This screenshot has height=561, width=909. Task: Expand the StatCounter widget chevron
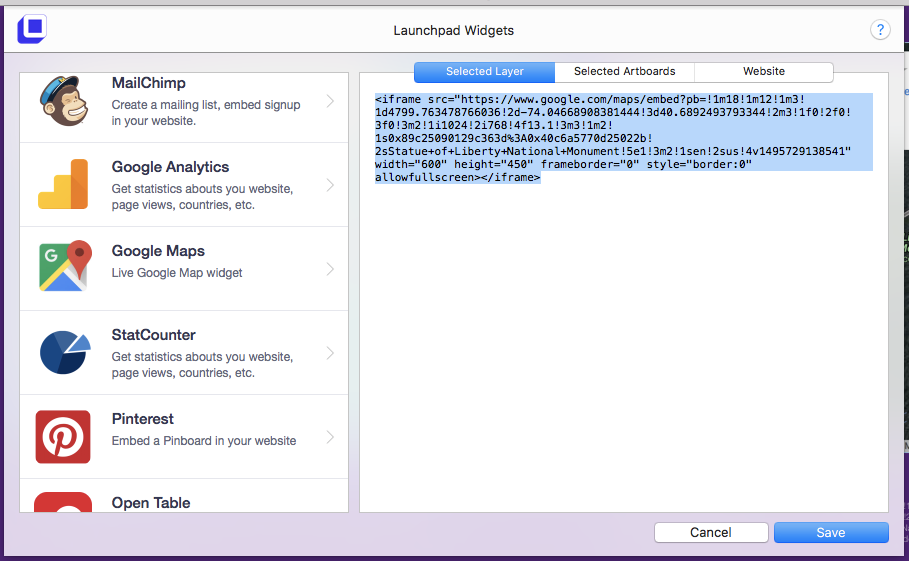330,354
